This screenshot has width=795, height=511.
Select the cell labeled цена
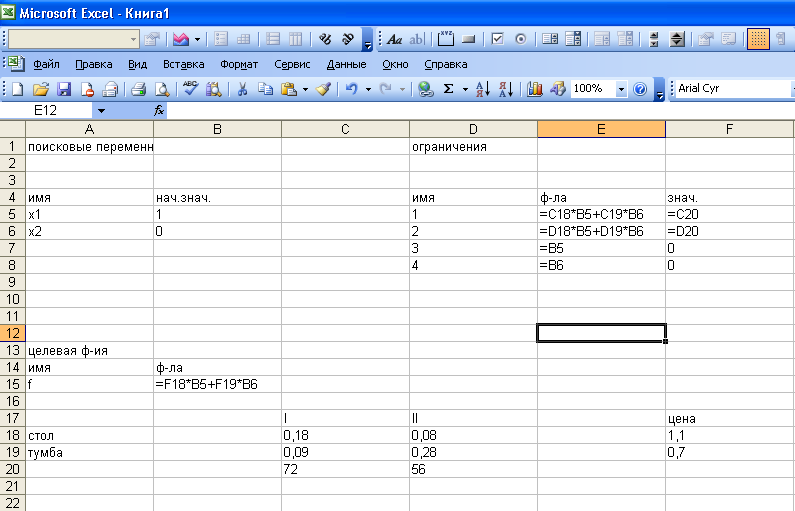coord(730,418)
